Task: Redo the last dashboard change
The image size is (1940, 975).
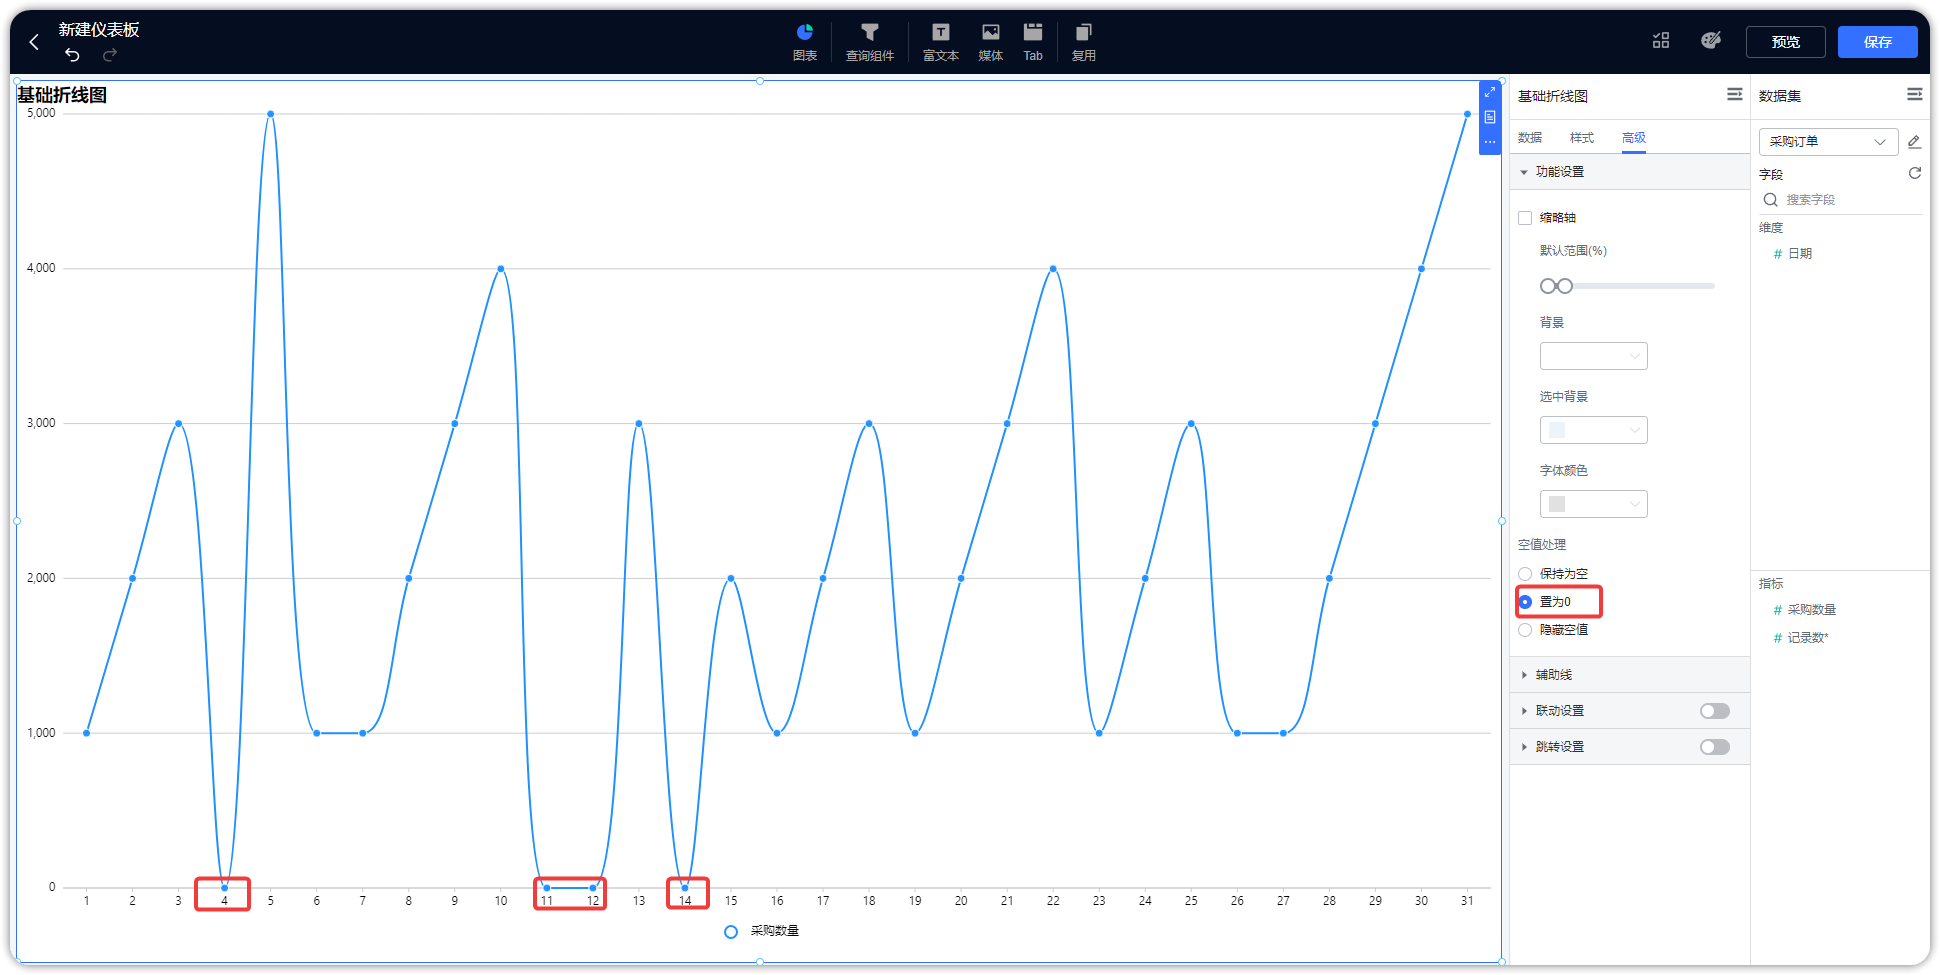Action: tap(110, 54)
